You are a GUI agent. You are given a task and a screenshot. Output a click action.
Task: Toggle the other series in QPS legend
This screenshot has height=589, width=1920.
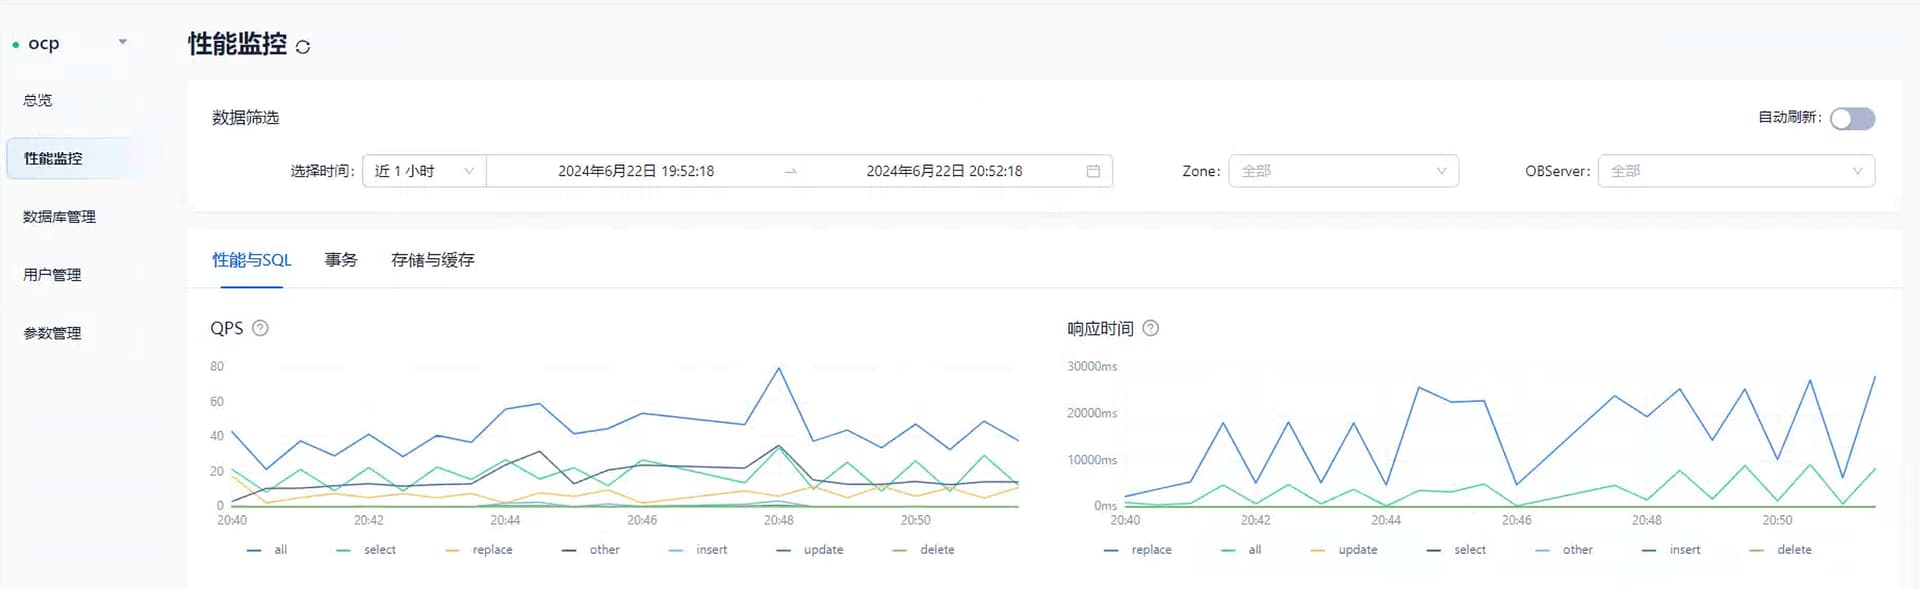pyautogui.click(x=591, y=550)
